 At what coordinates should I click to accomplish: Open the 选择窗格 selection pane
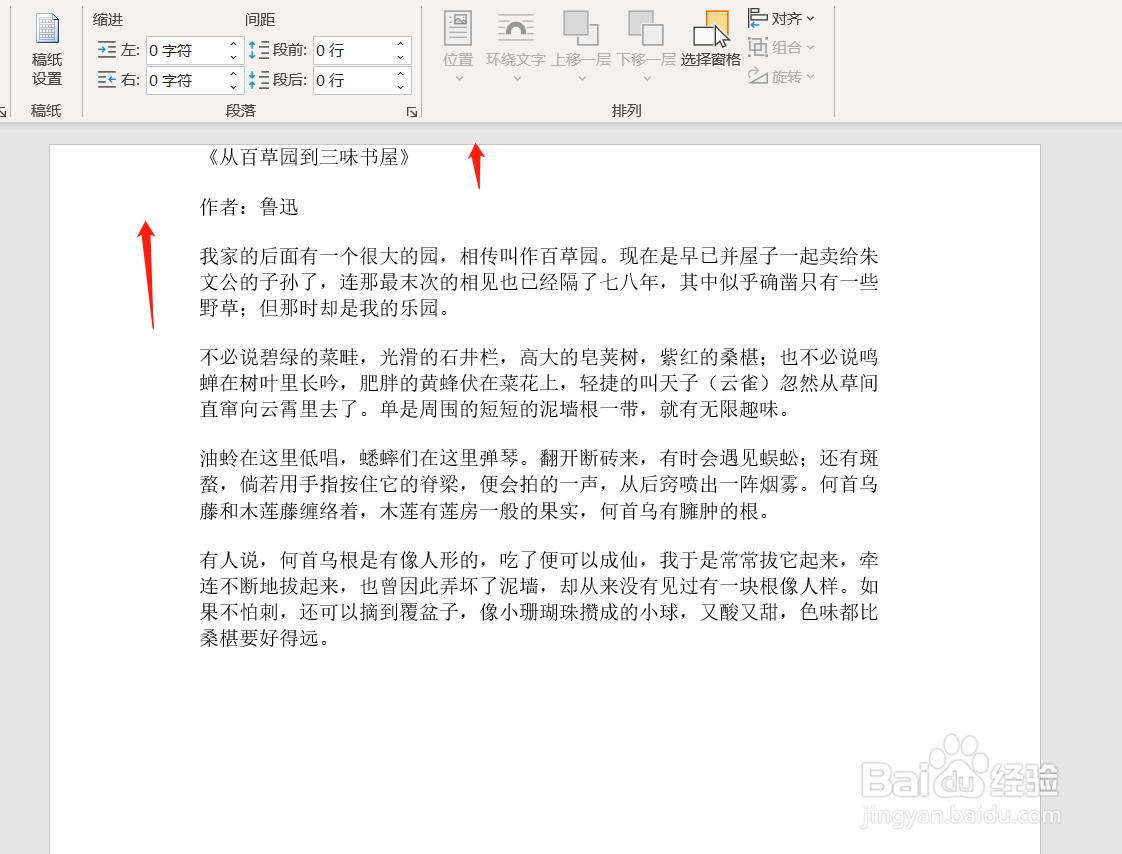click(x=711, y=39)
